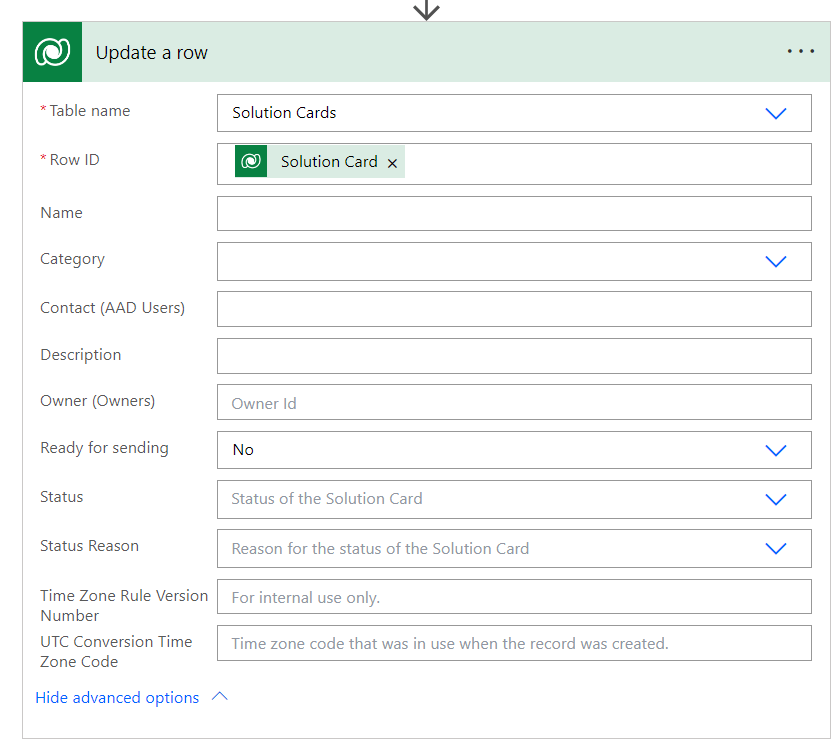
Task: Click the Update a row header title
Action: (152, 53)
